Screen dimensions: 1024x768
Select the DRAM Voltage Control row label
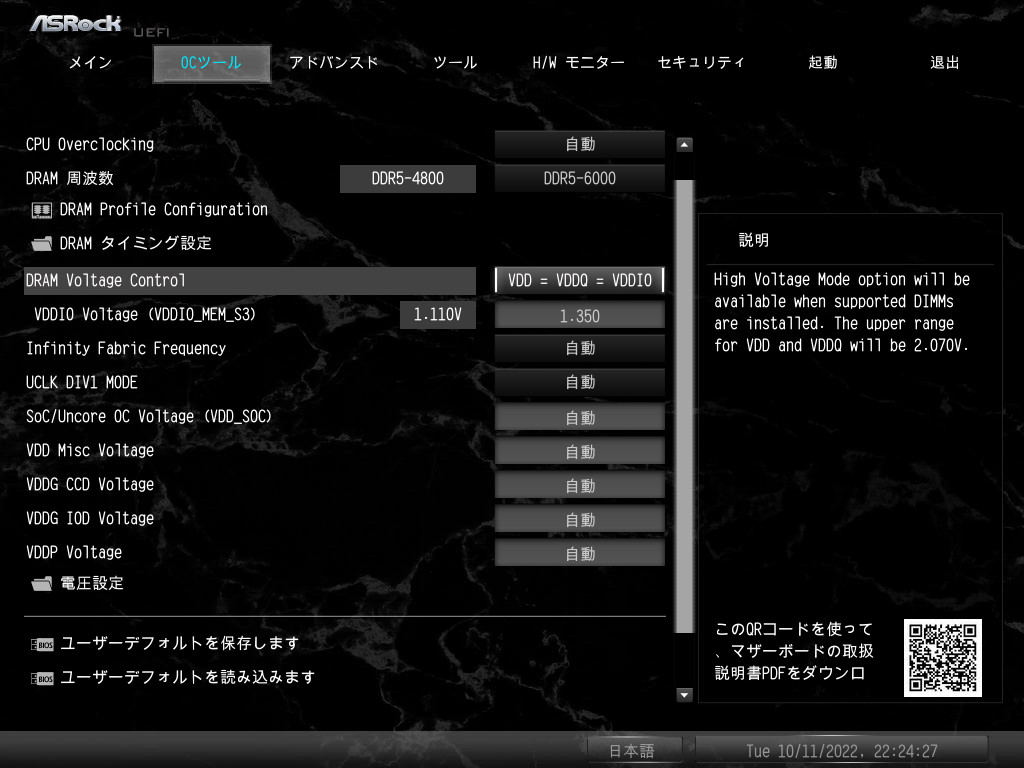249,281
